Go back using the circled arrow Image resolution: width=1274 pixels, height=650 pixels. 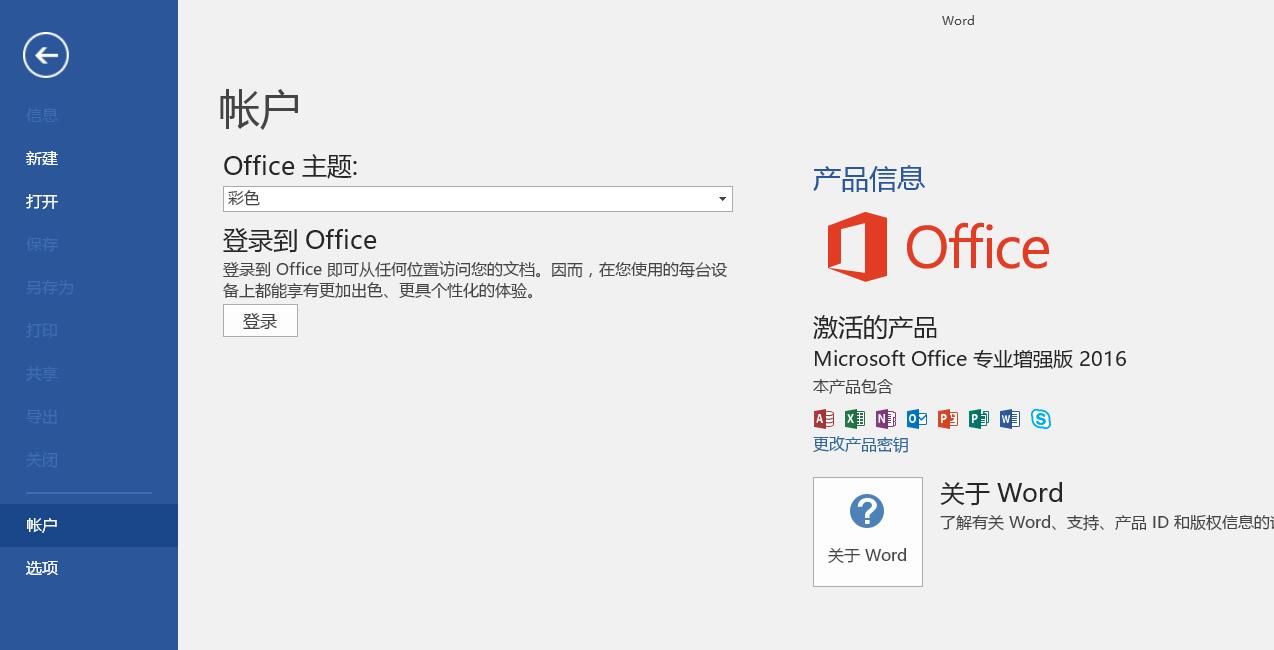pos(46,55)
